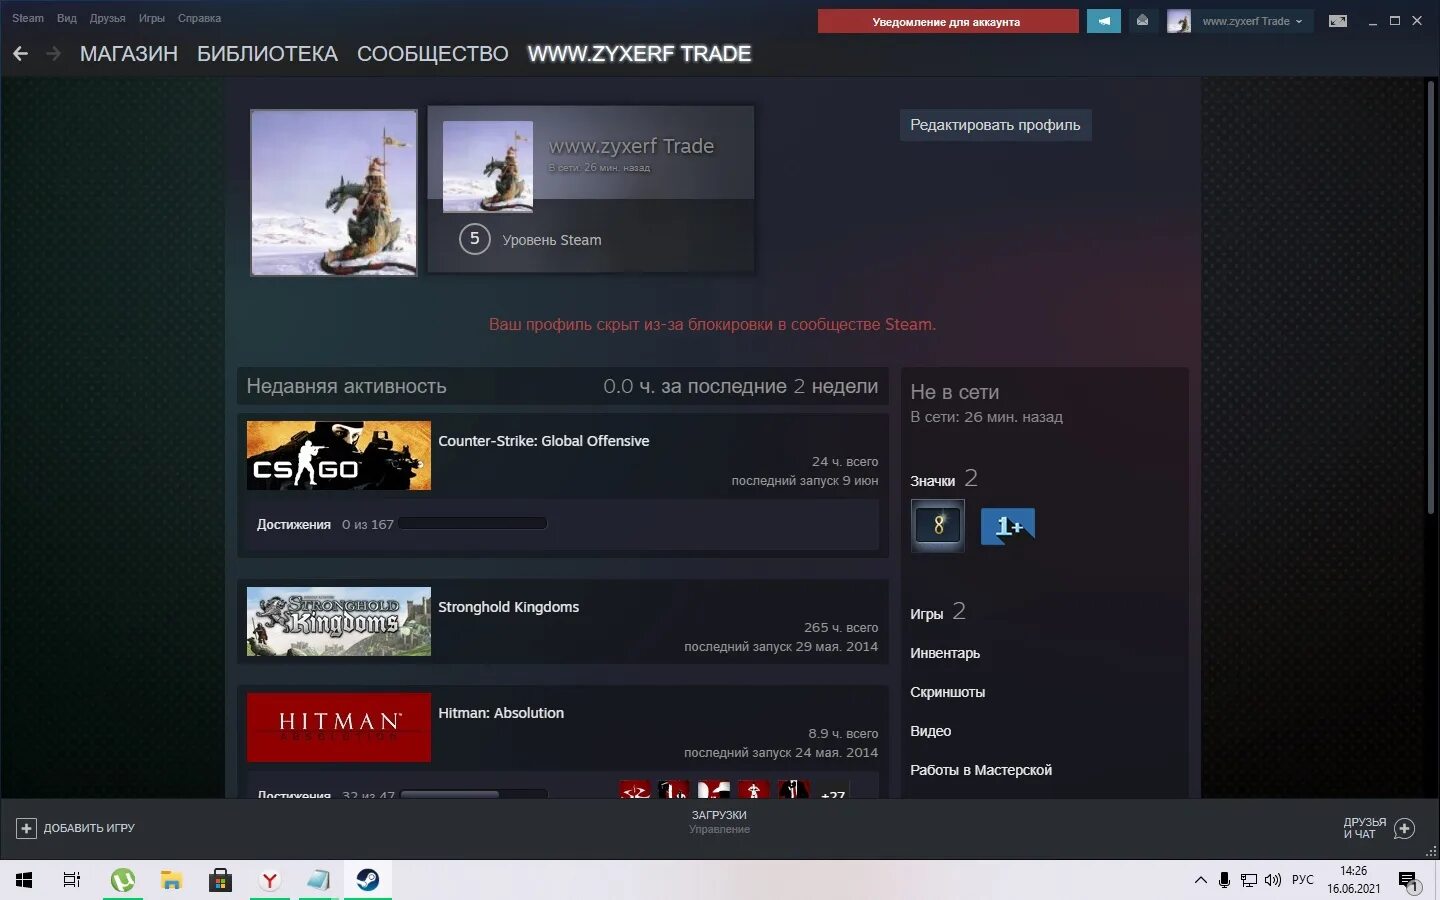Screen dimensions: 1440x900
Task: Show hidden system tray icons
Action: [1200, 880]
